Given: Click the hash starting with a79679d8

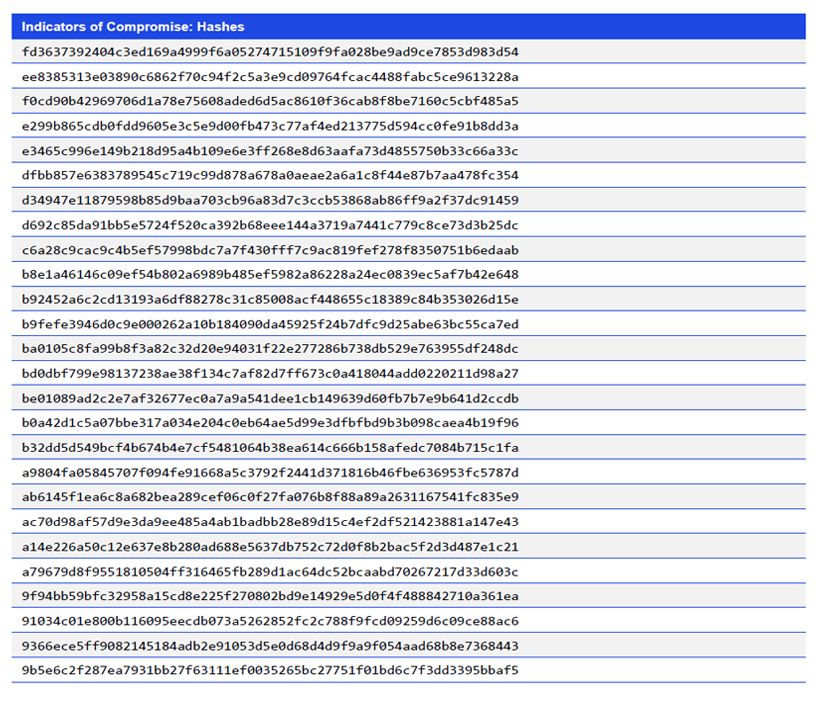Looking at the screenshot, I should [x=270, y=572].
